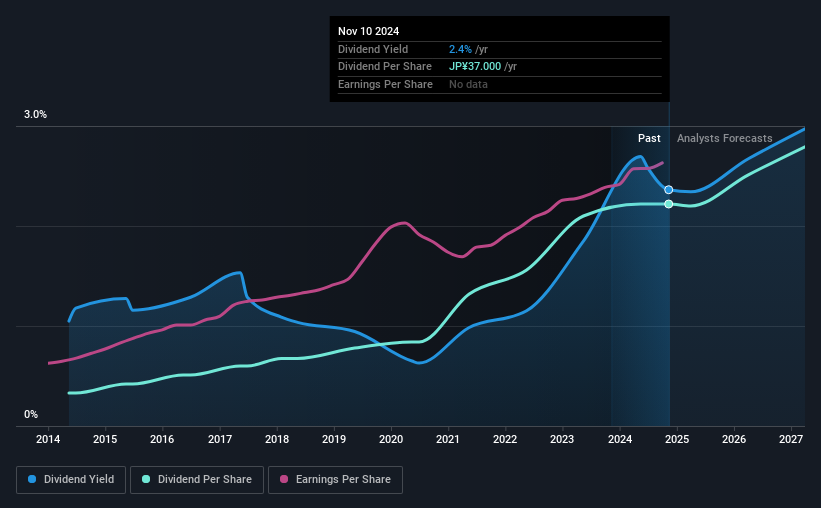
Task: Click the 2023 label on the time axis
Action: 562,439
